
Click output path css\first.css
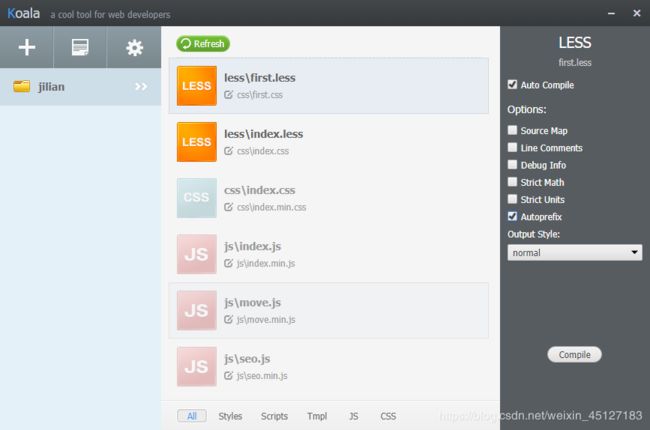(260, 95)
